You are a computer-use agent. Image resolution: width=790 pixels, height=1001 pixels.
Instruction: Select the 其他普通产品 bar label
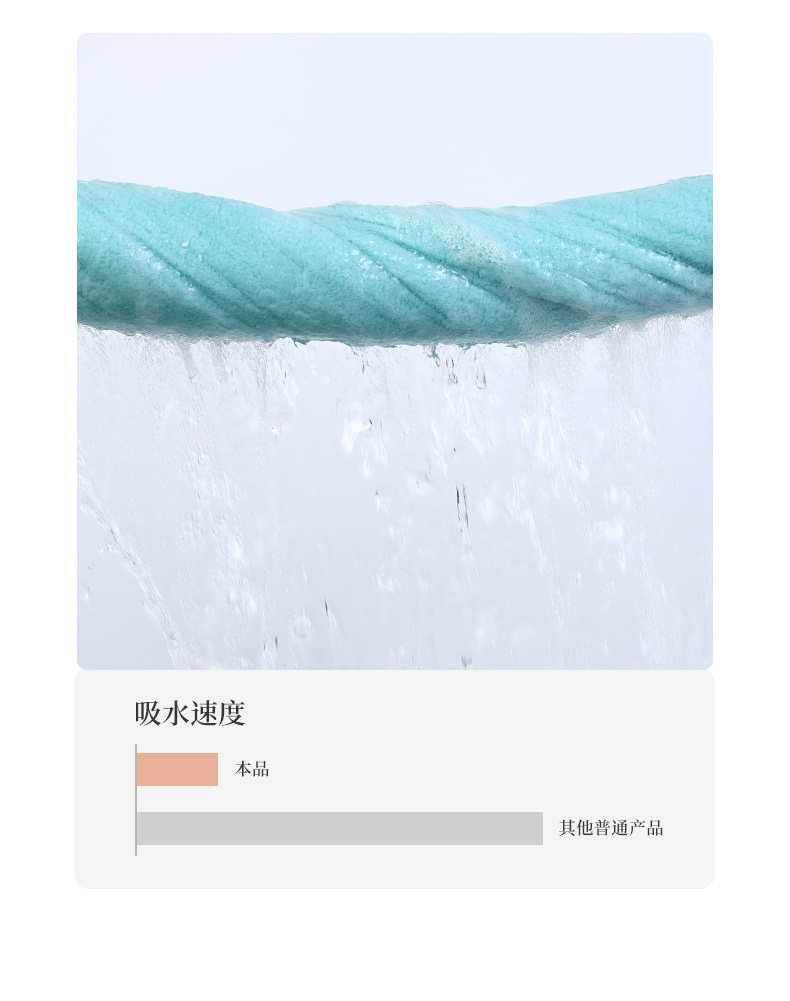click(x=611, y=828)
